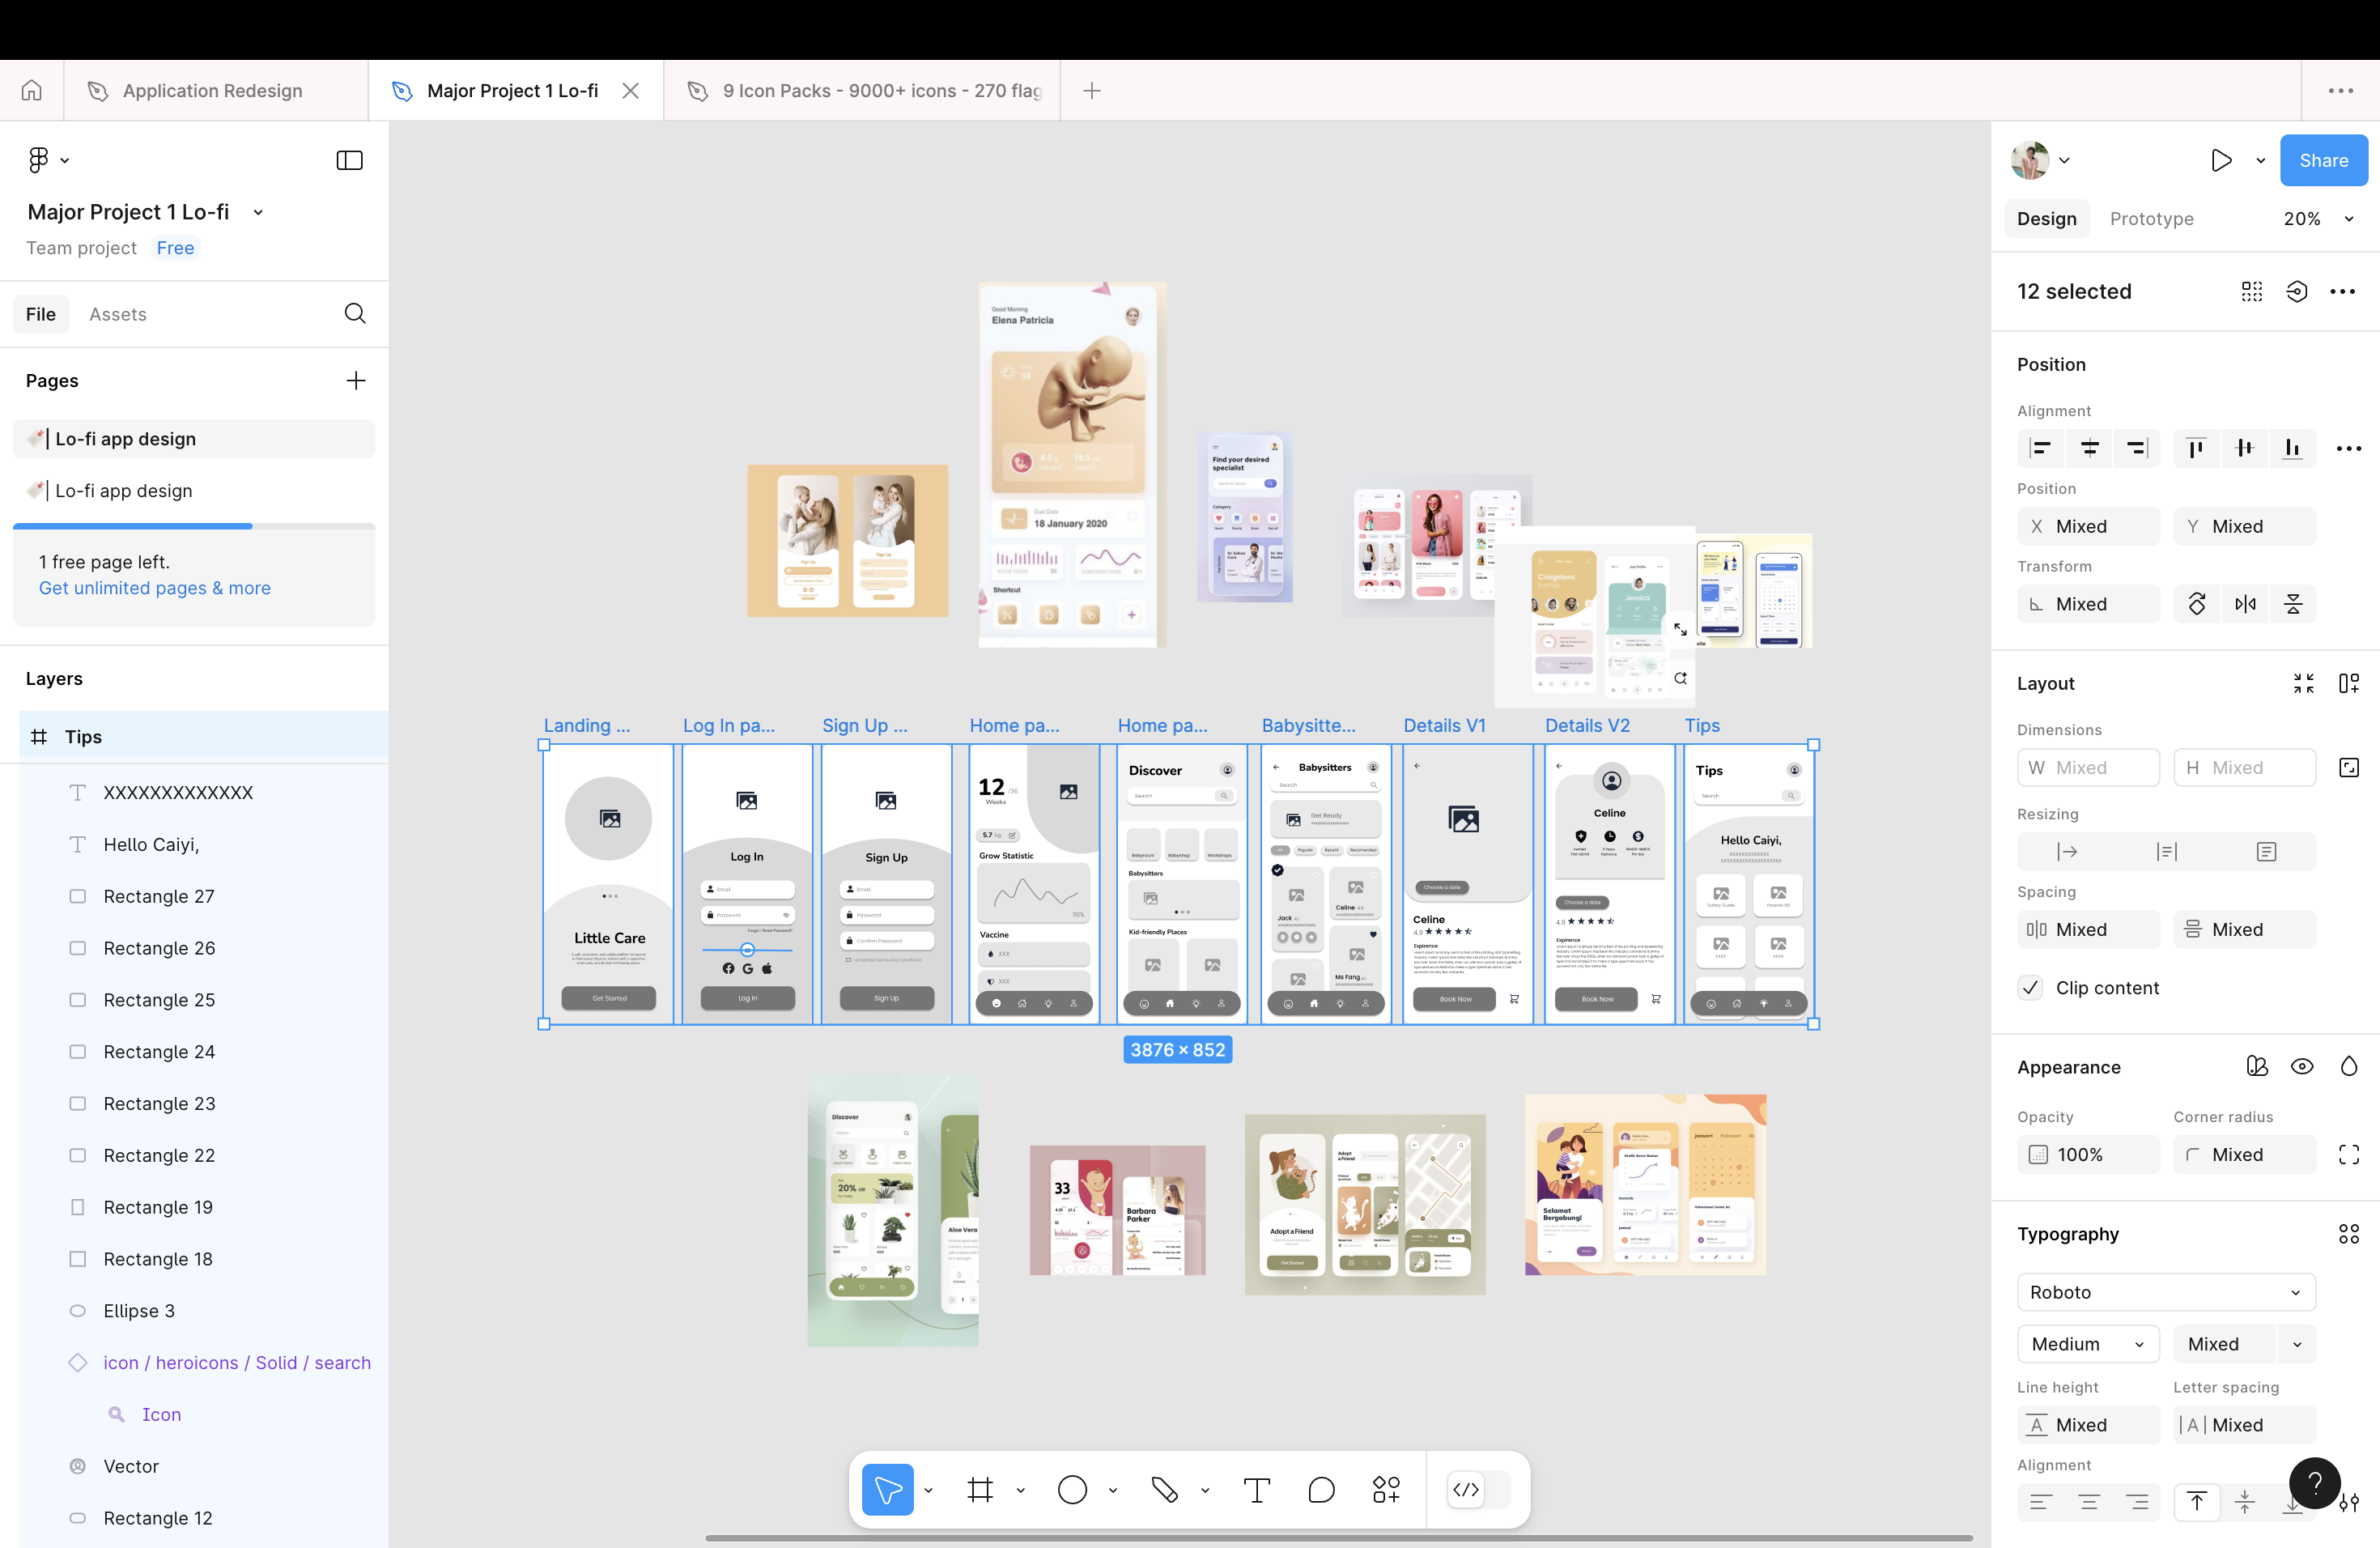
Task: Select the Pen tool
Action: [x=1164, y=1490]
